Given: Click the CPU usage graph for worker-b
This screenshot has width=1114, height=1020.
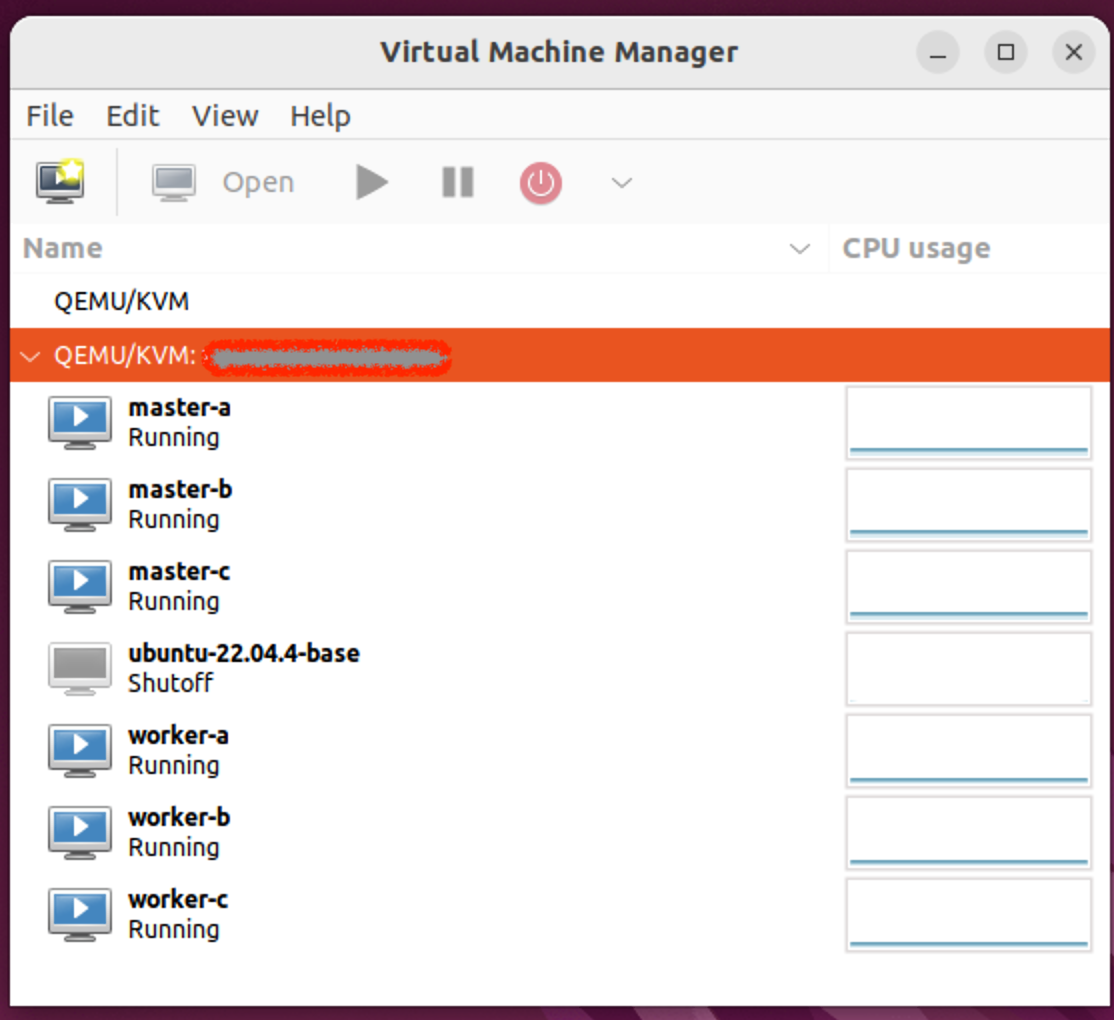Looking at the screenshot, I should tap(968, 832).
